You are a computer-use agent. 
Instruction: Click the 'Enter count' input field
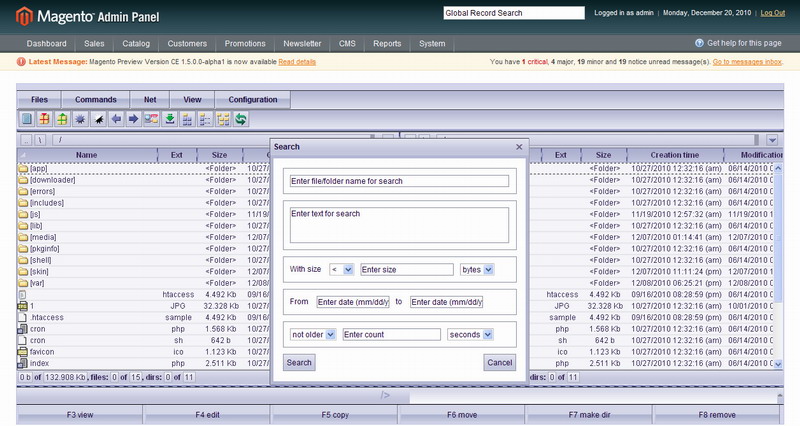[x=391, y=335]
